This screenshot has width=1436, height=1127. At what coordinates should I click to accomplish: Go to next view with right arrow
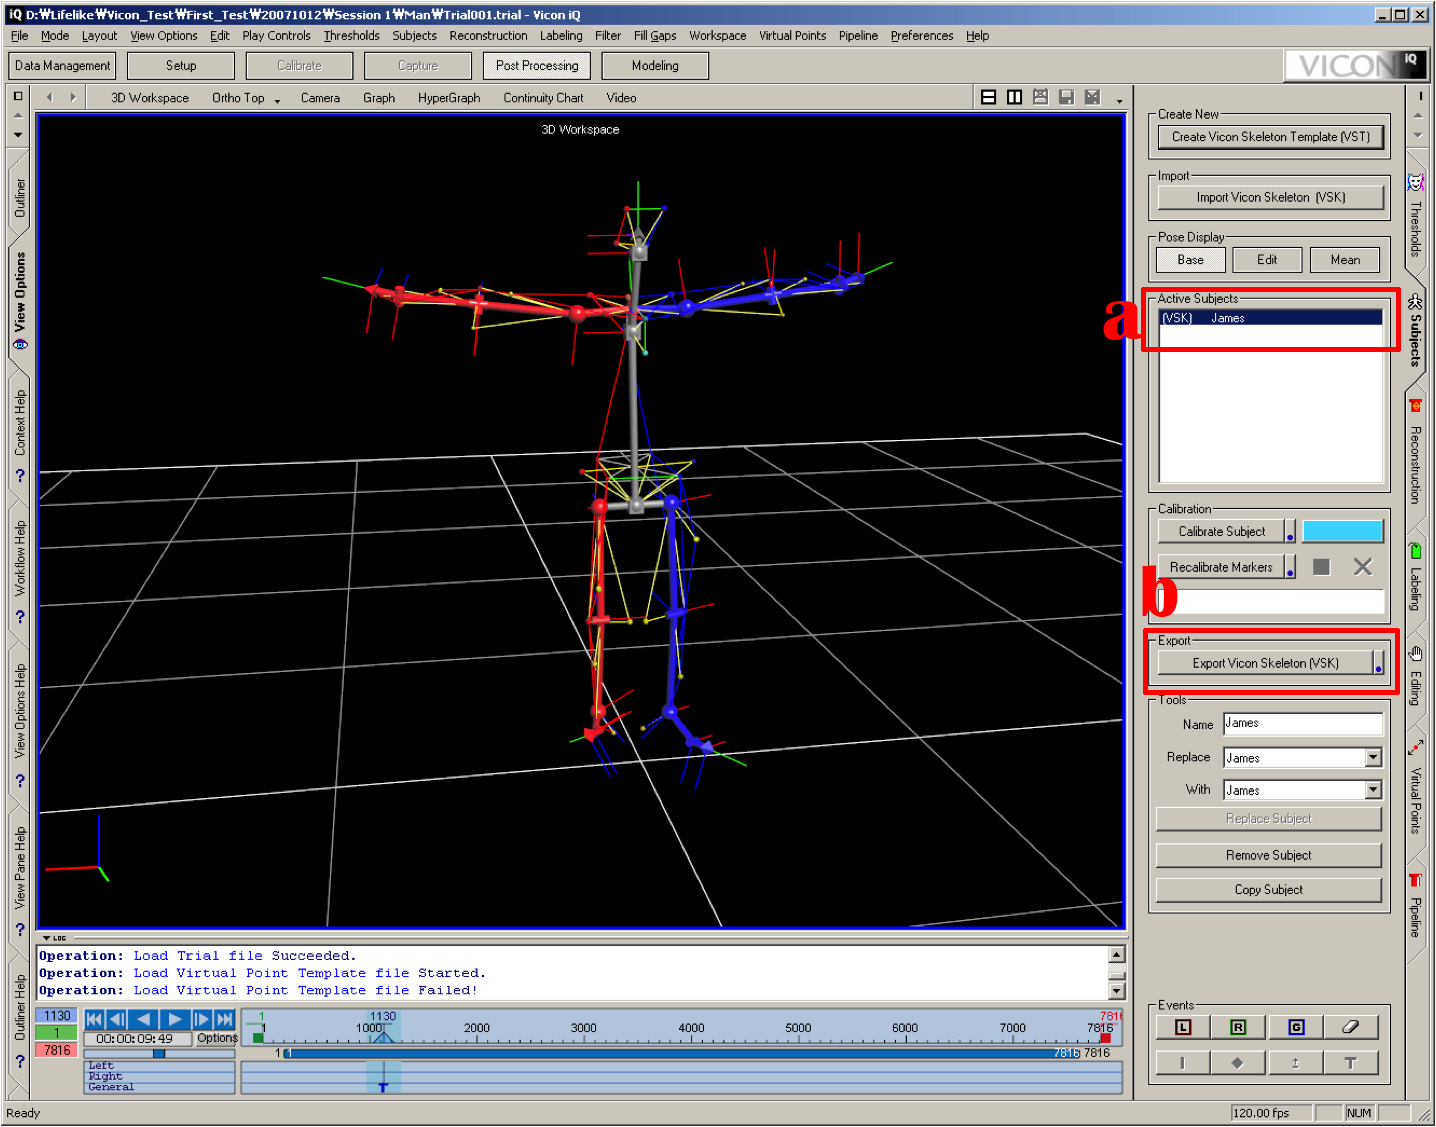(72, 97)
